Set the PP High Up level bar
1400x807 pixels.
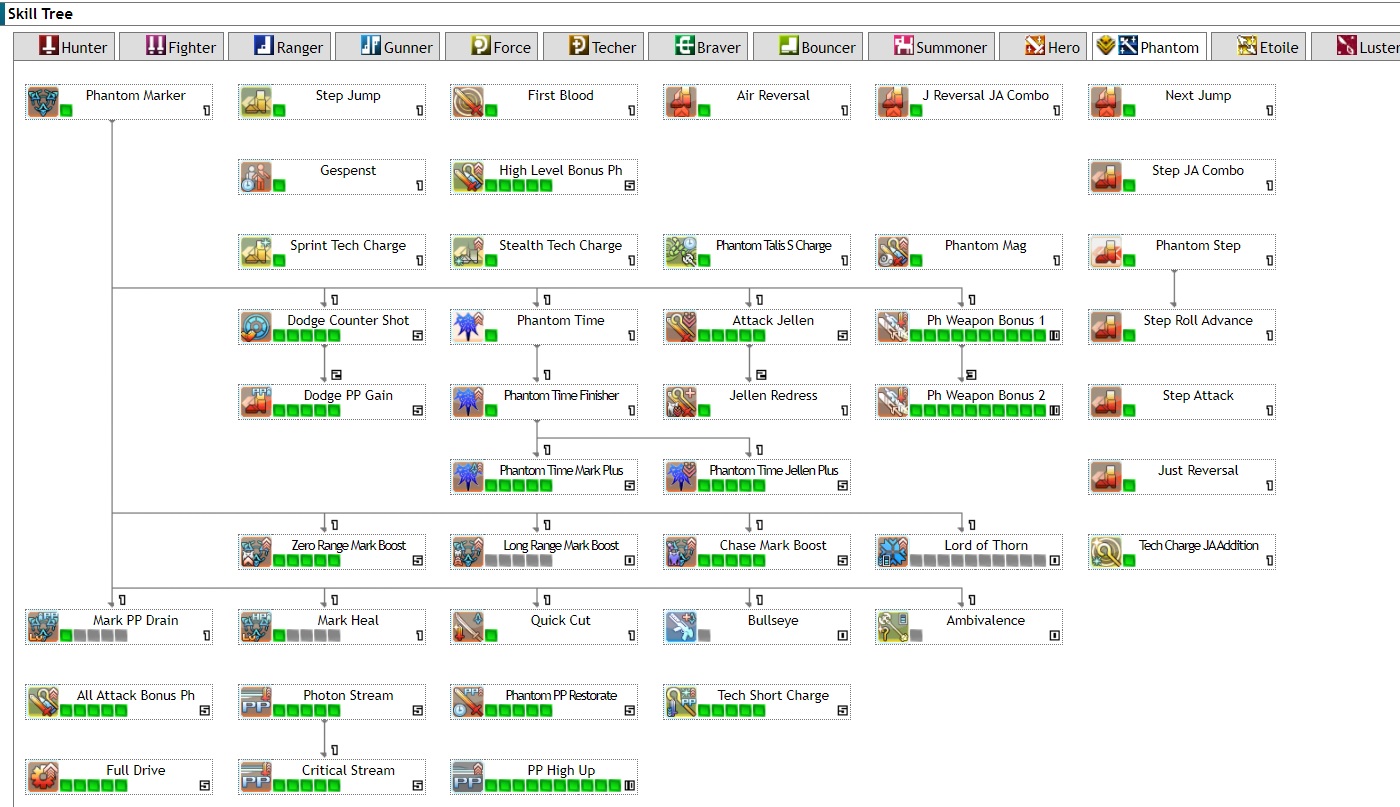point(552,786)
